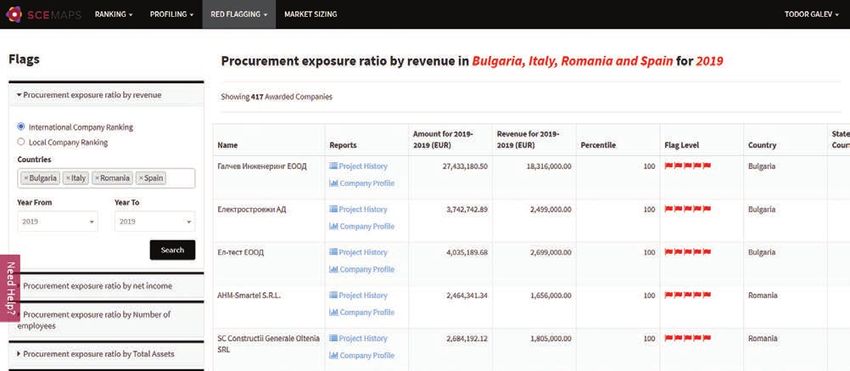This screenshot has width=850, height=371.
Task: Click the Search button
Action: (172, 250)
